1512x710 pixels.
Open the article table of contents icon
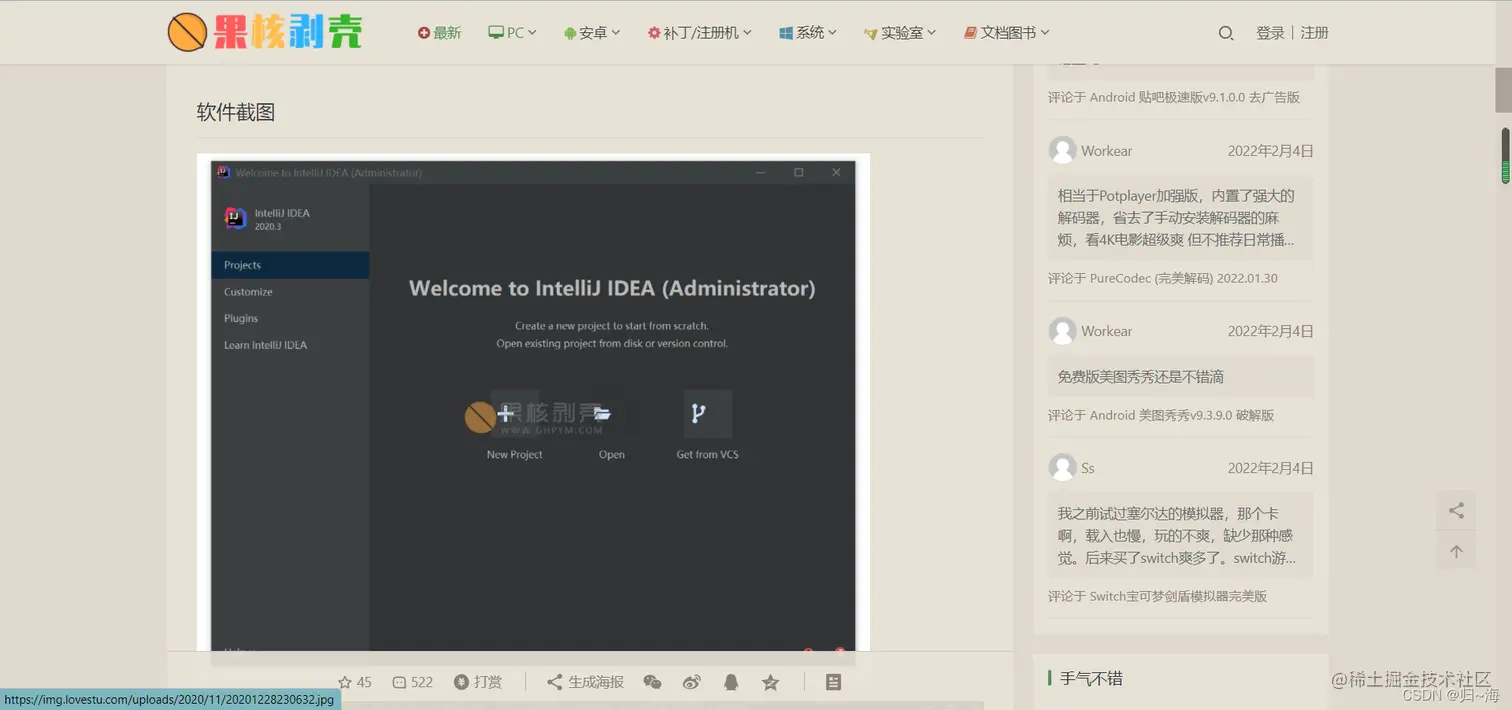tap(833, 682)
